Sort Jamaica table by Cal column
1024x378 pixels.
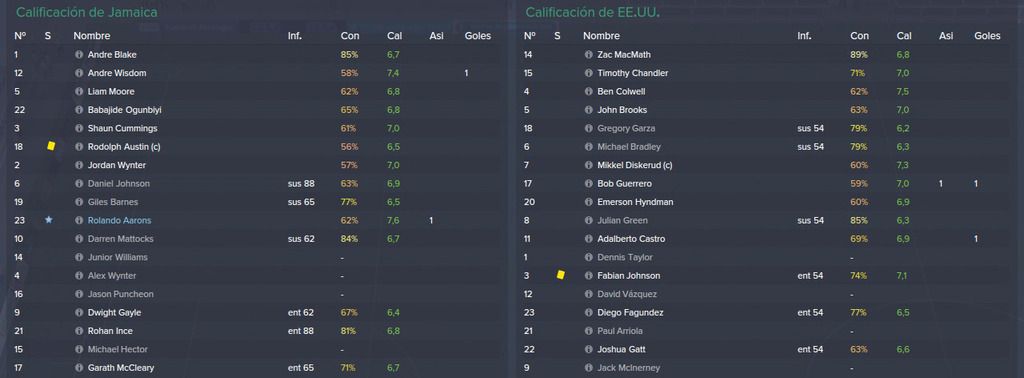394,36
